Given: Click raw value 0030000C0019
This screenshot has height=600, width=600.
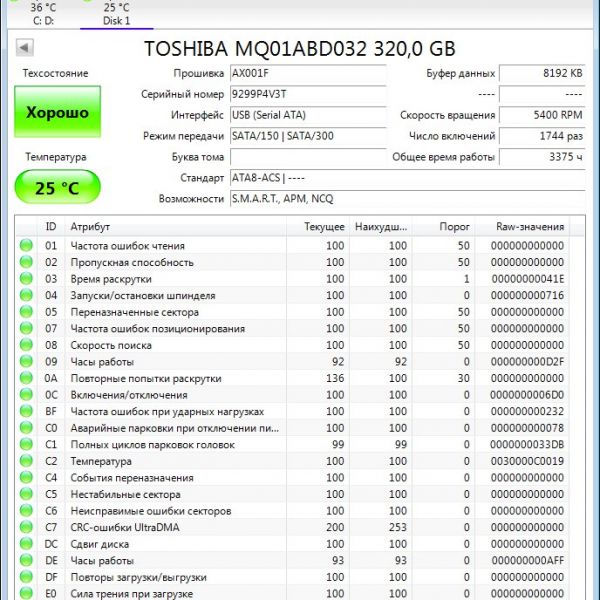Looking at the screenshot, I should (527, 461).
